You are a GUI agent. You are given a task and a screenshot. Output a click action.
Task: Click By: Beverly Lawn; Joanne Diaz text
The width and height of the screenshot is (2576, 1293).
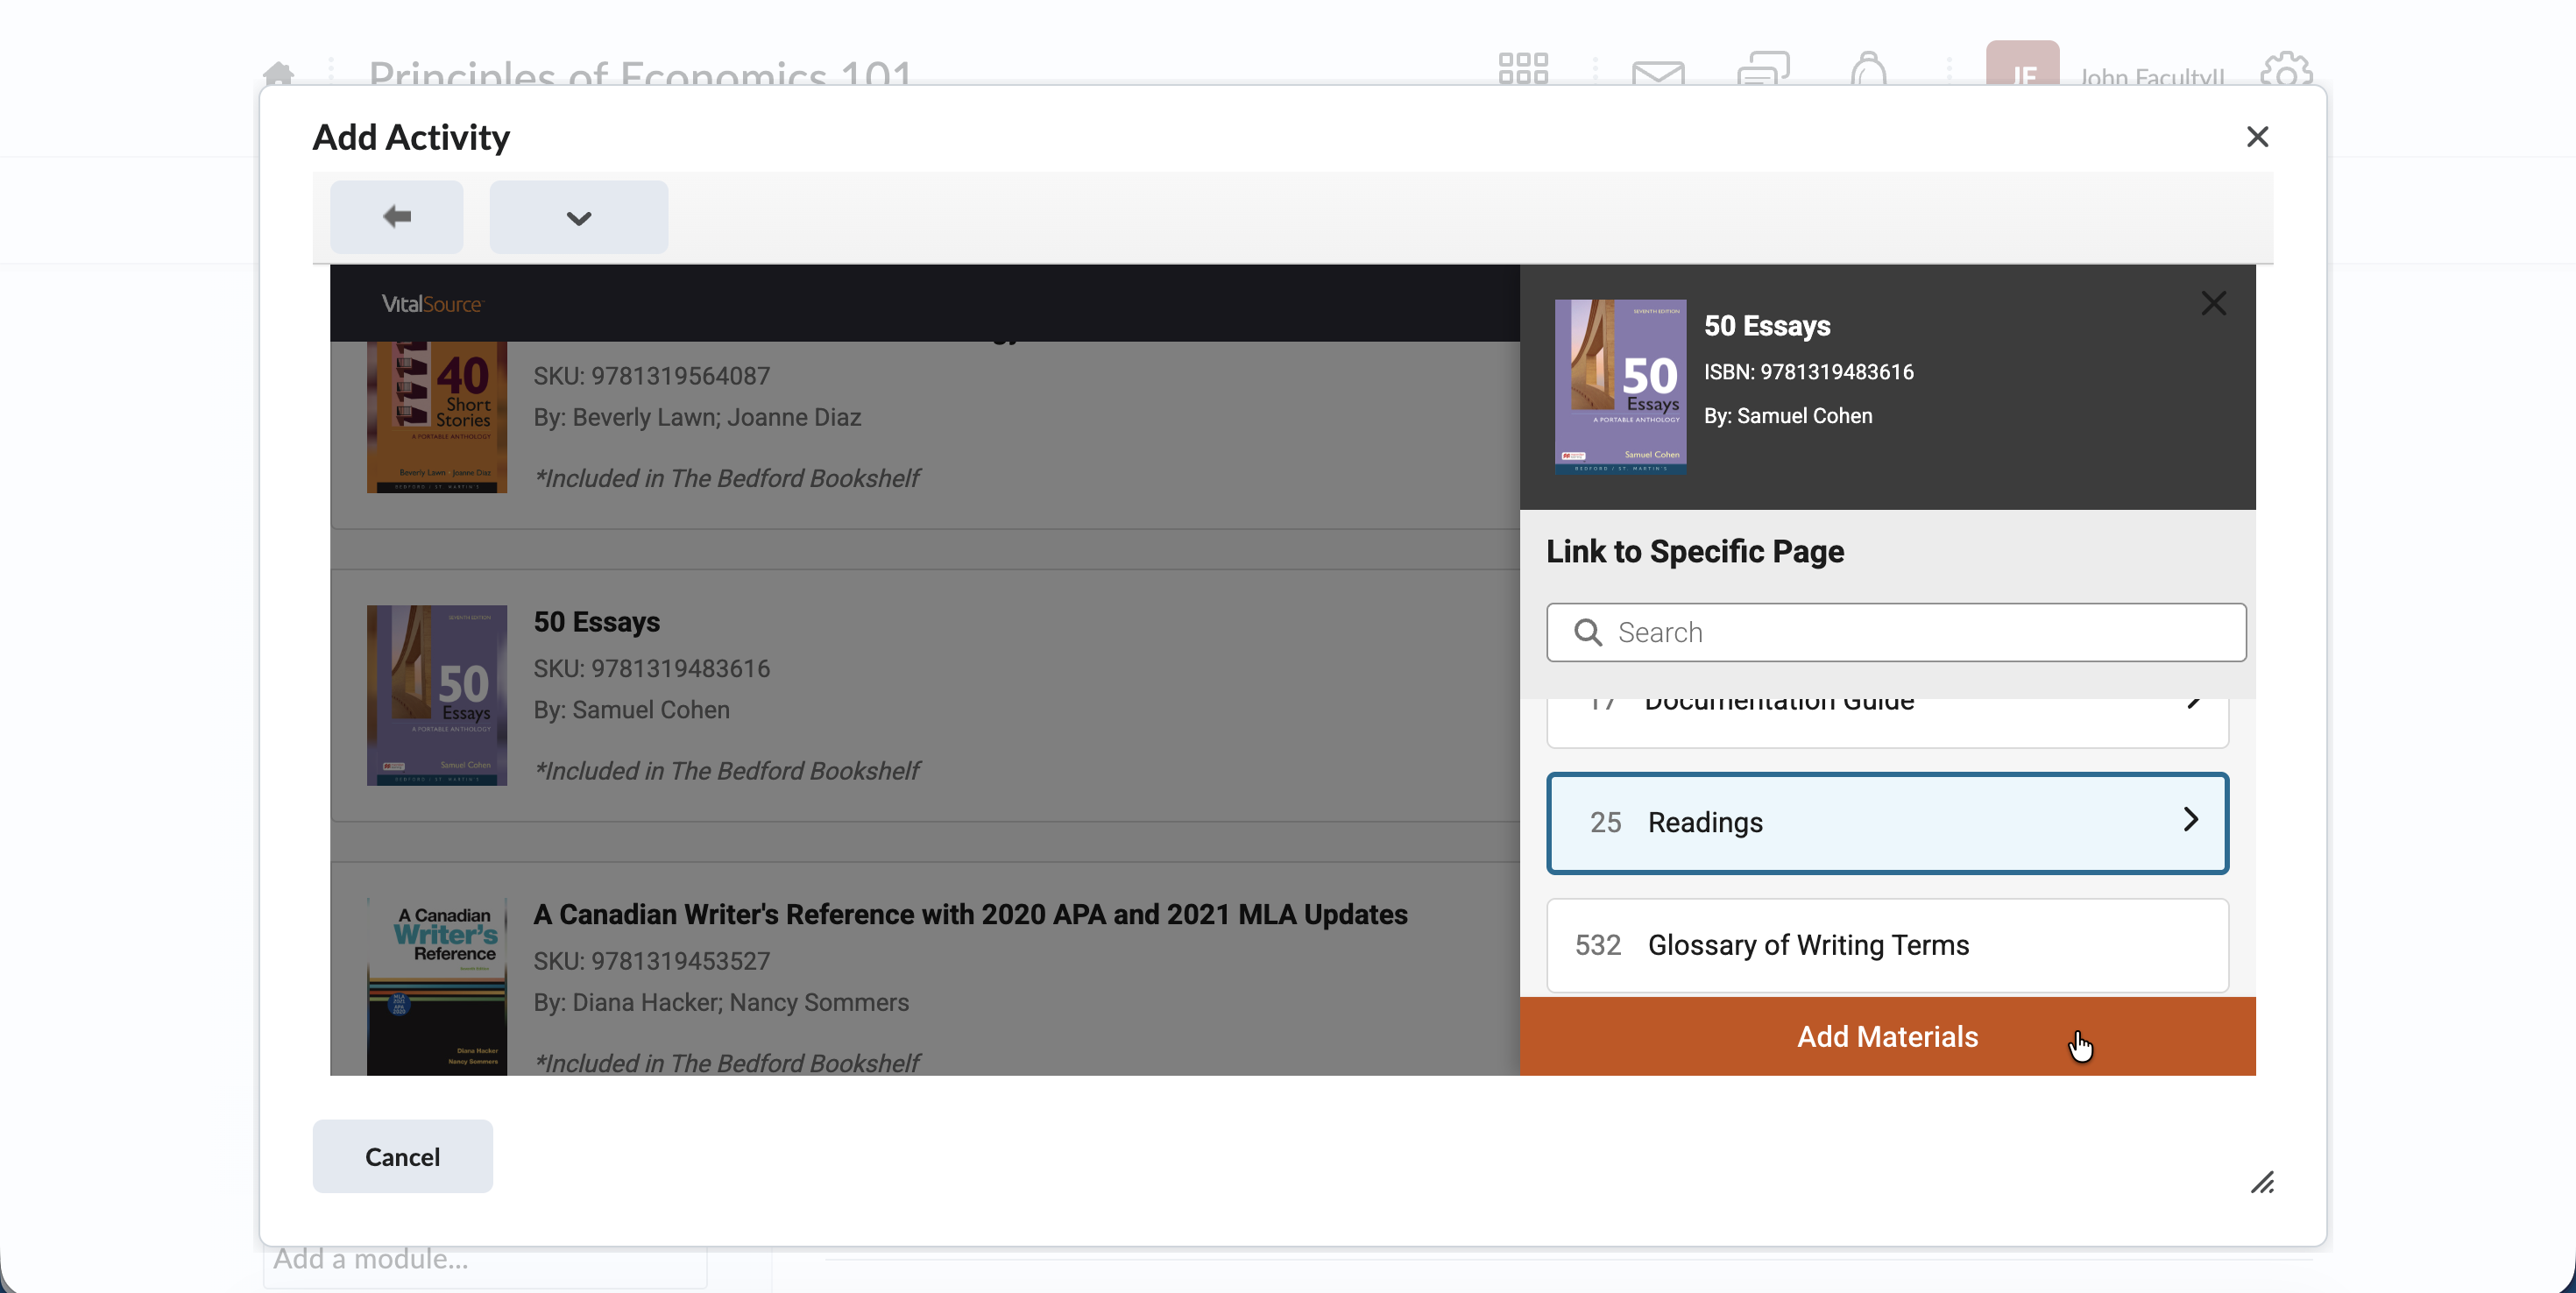point(697,417)
